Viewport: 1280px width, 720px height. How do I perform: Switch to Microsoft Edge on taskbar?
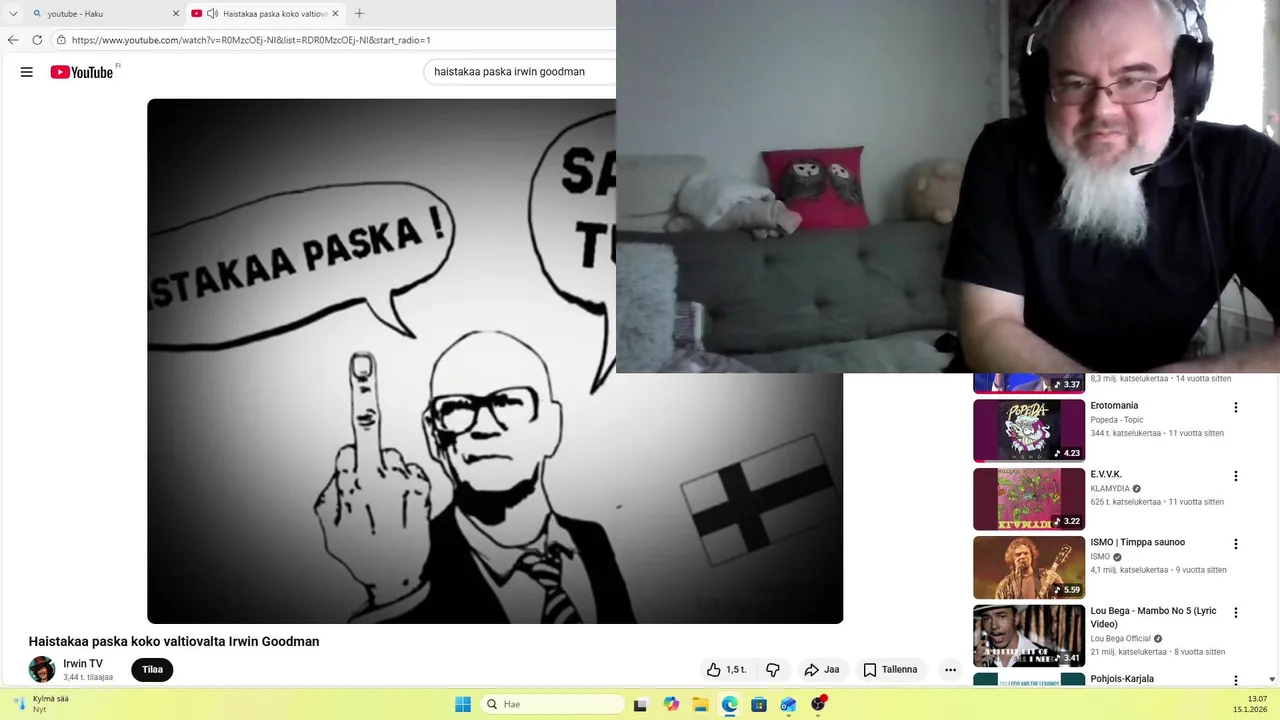click(x=730, y=704)
